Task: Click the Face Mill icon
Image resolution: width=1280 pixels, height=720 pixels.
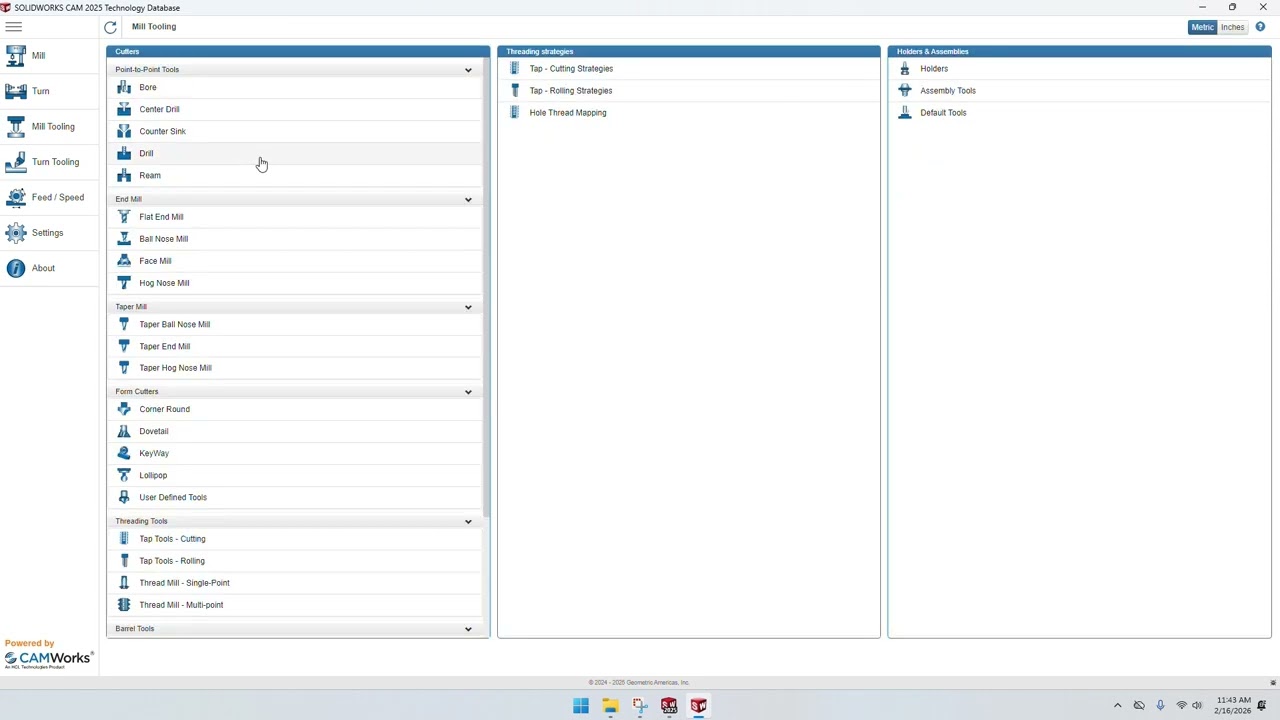Action: [x=124, y=261]
